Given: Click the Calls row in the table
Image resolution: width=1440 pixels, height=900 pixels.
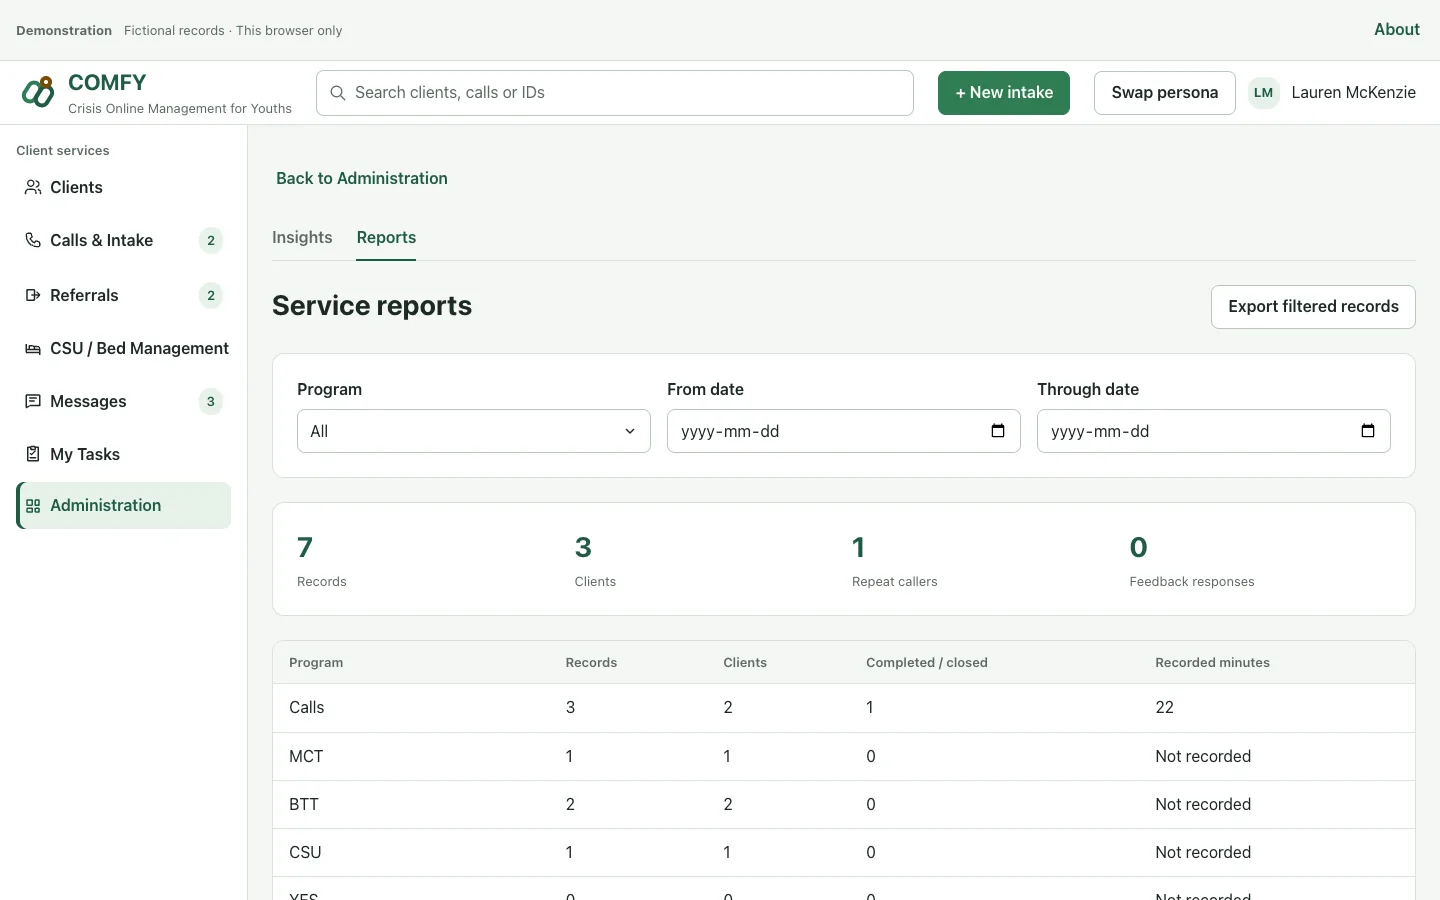Looking at the screenshot, I should click(x=844, y=708).
